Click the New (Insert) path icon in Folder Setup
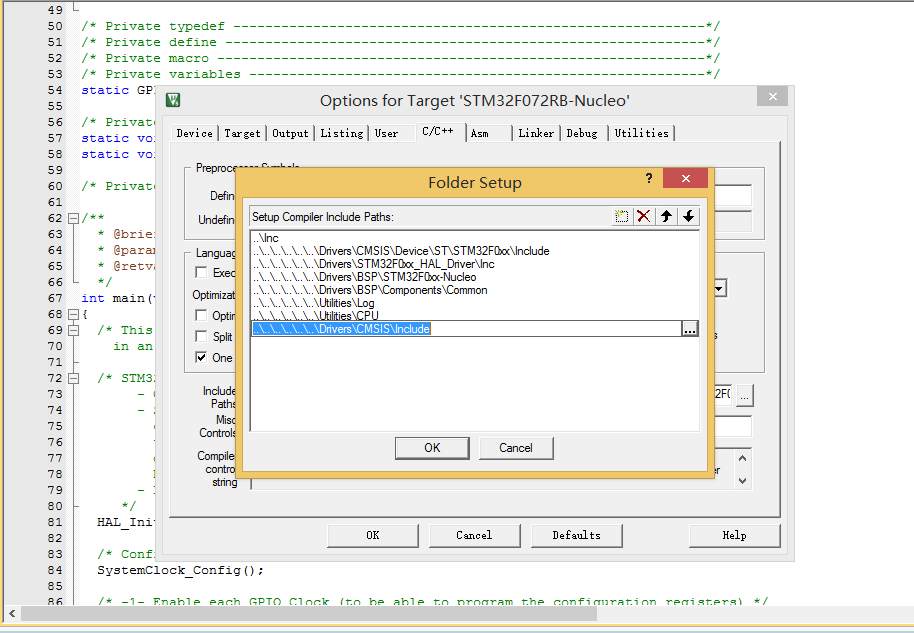This screenshot has height=633, width=914. pyautogui.click(x=621, y=217)
